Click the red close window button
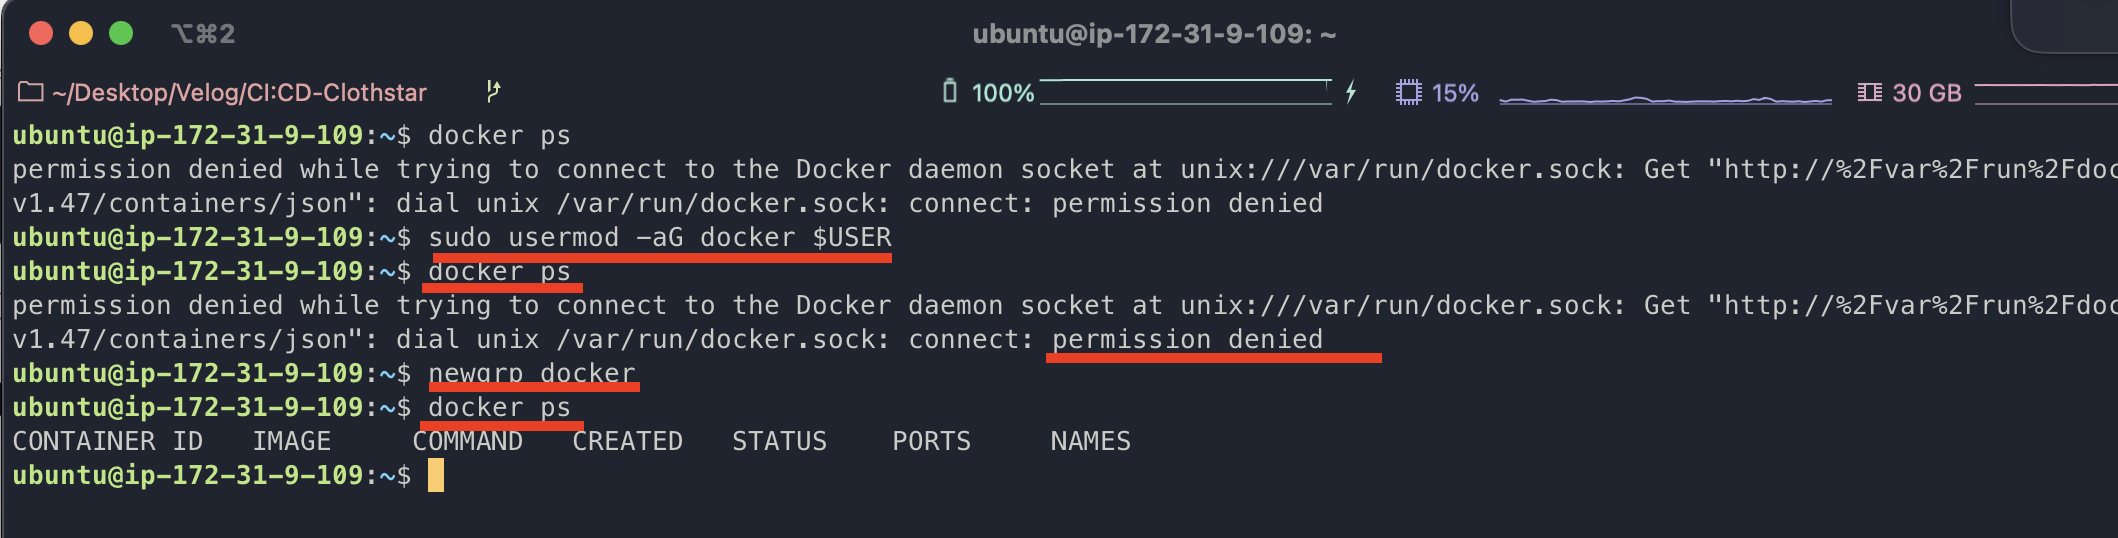The width and height of the screenshot is (2118, 538). click(41, 33)
